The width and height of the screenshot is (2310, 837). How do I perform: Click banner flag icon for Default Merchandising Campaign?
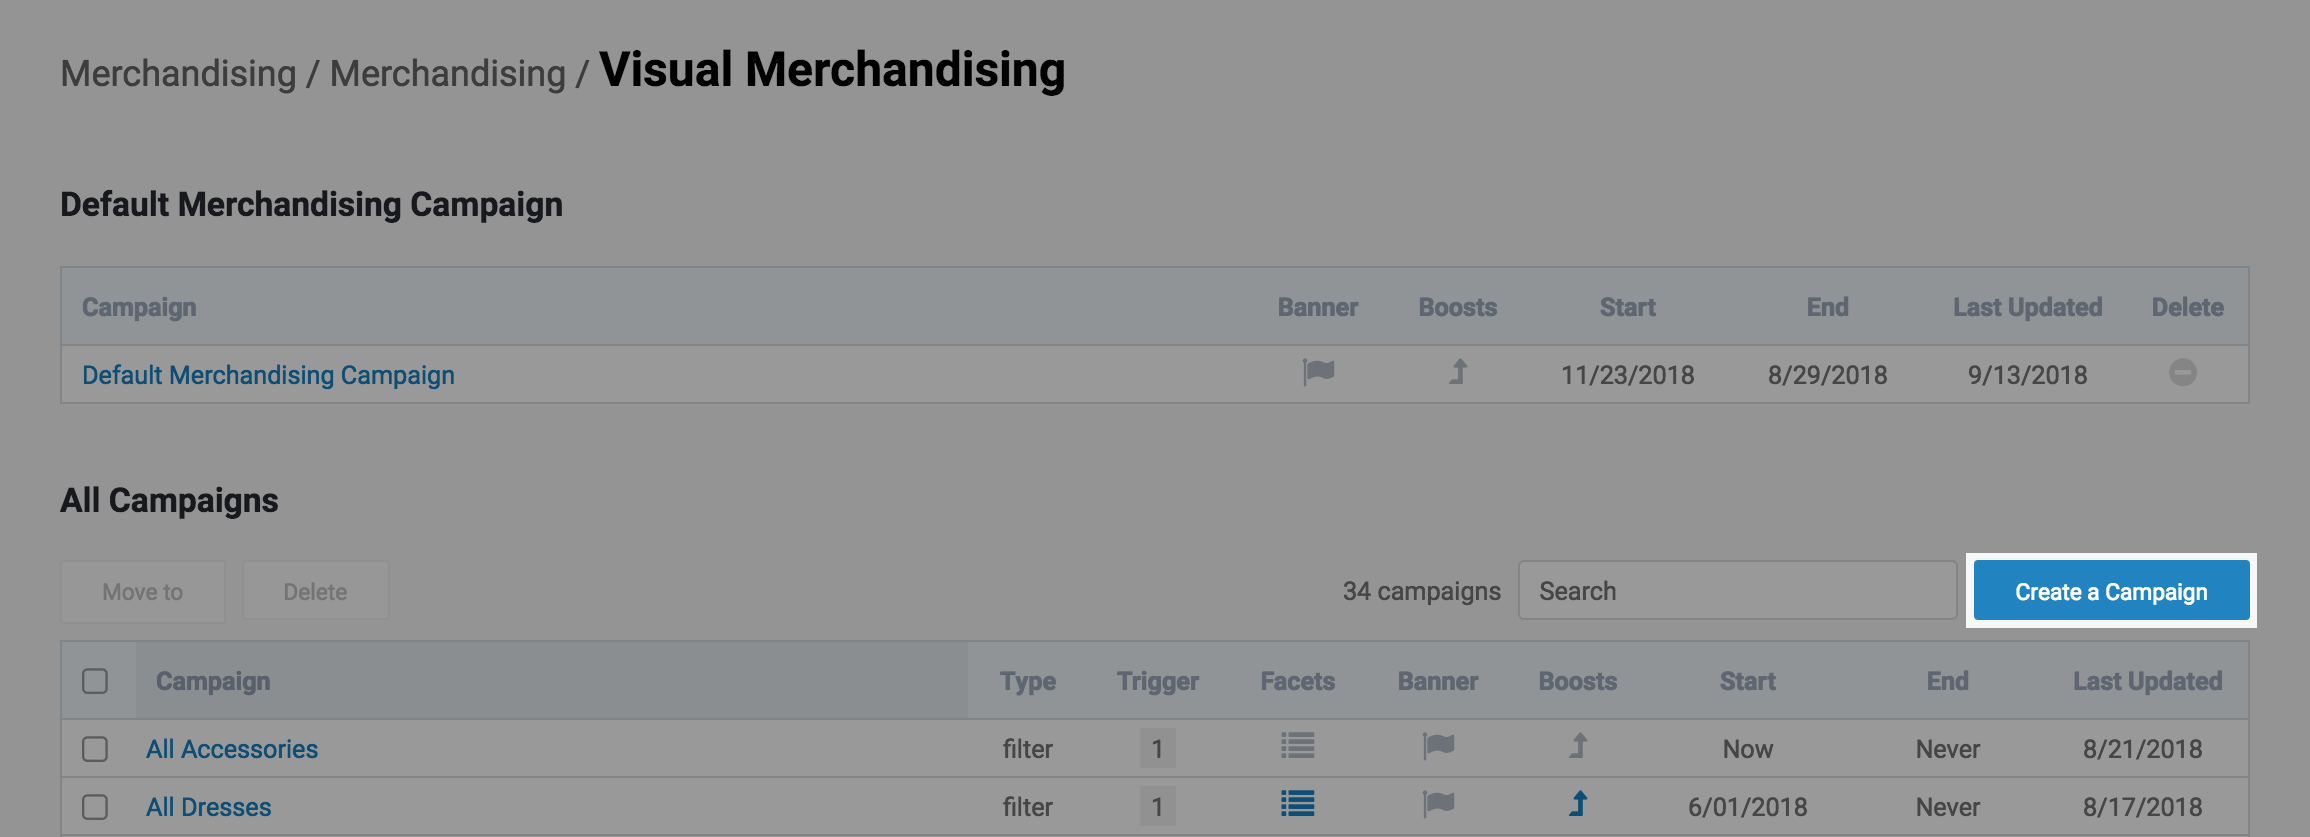(1318, 373)
